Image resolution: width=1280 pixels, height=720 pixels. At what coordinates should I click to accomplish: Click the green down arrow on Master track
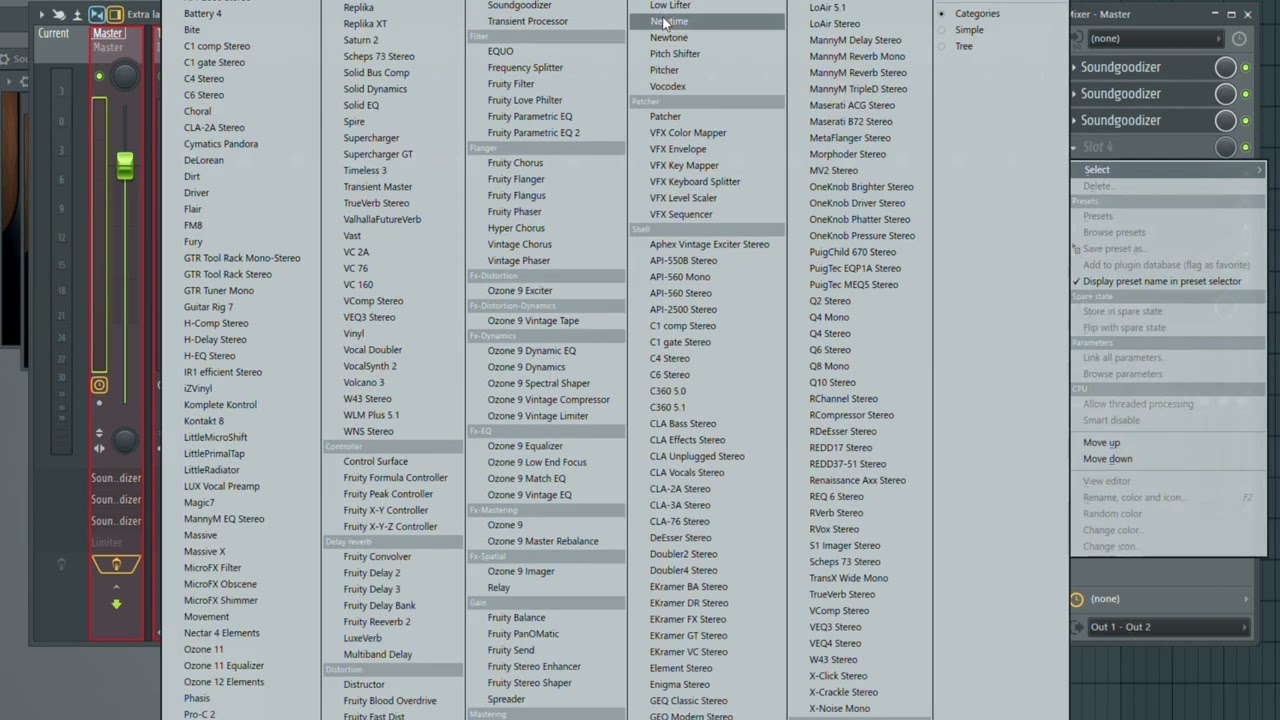pos(116,604)
